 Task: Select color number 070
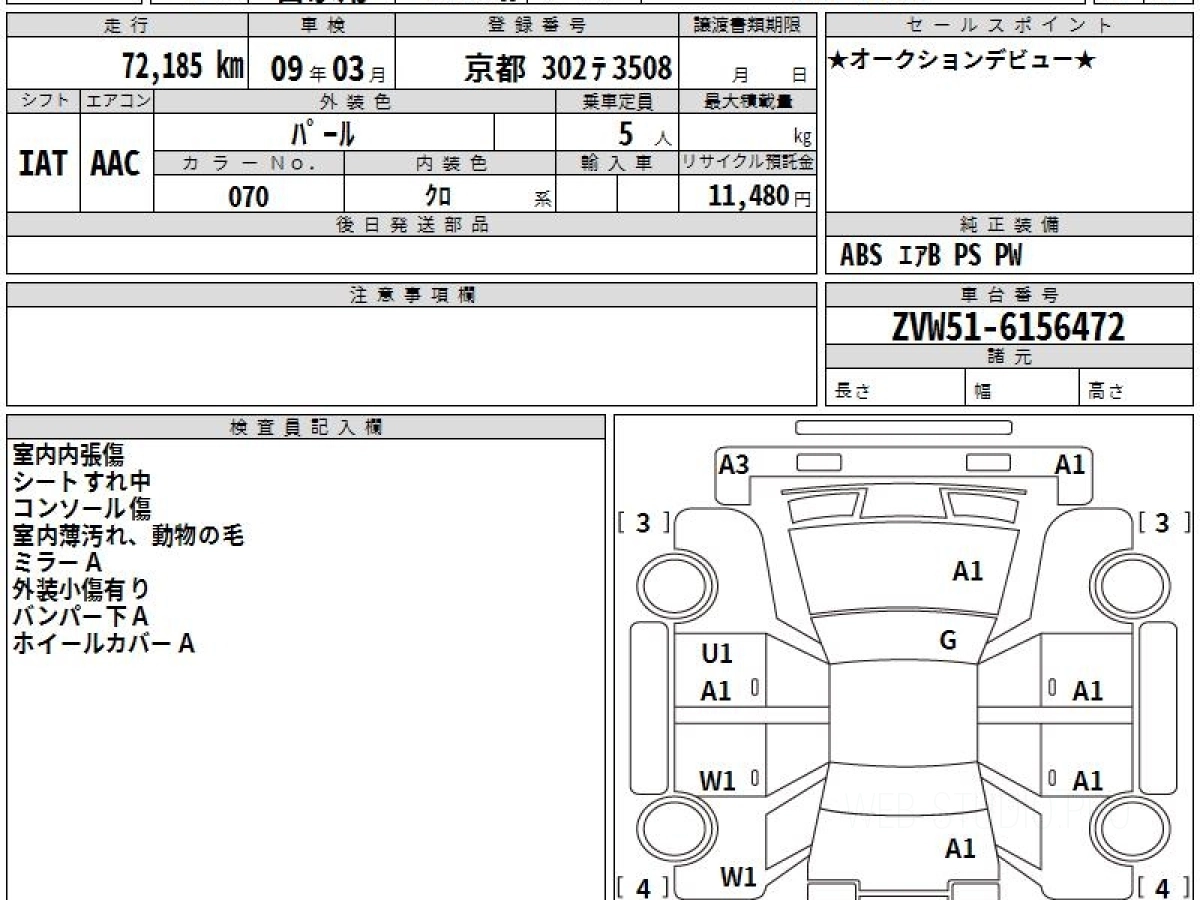(x=249, y=197)
